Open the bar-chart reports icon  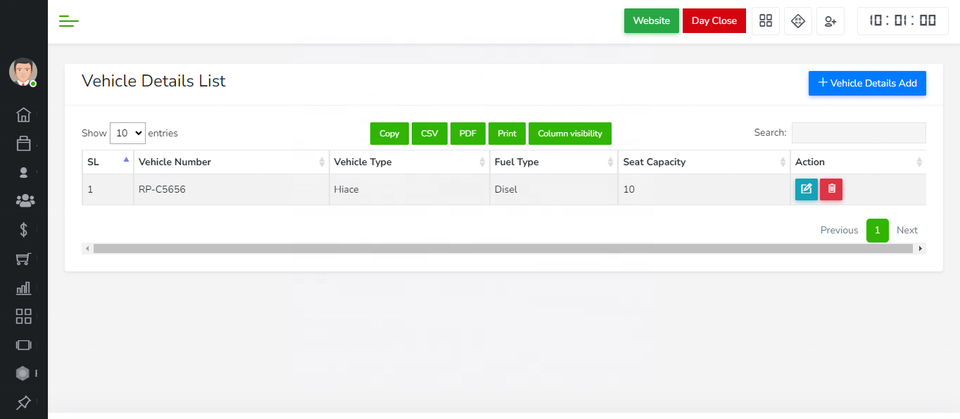tap(23, 287)
